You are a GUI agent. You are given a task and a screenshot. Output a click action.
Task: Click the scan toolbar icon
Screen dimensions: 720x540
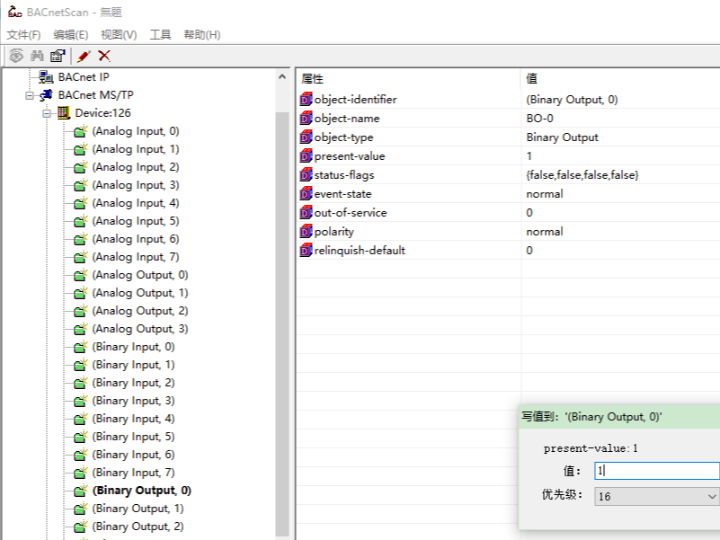point(16,56)
